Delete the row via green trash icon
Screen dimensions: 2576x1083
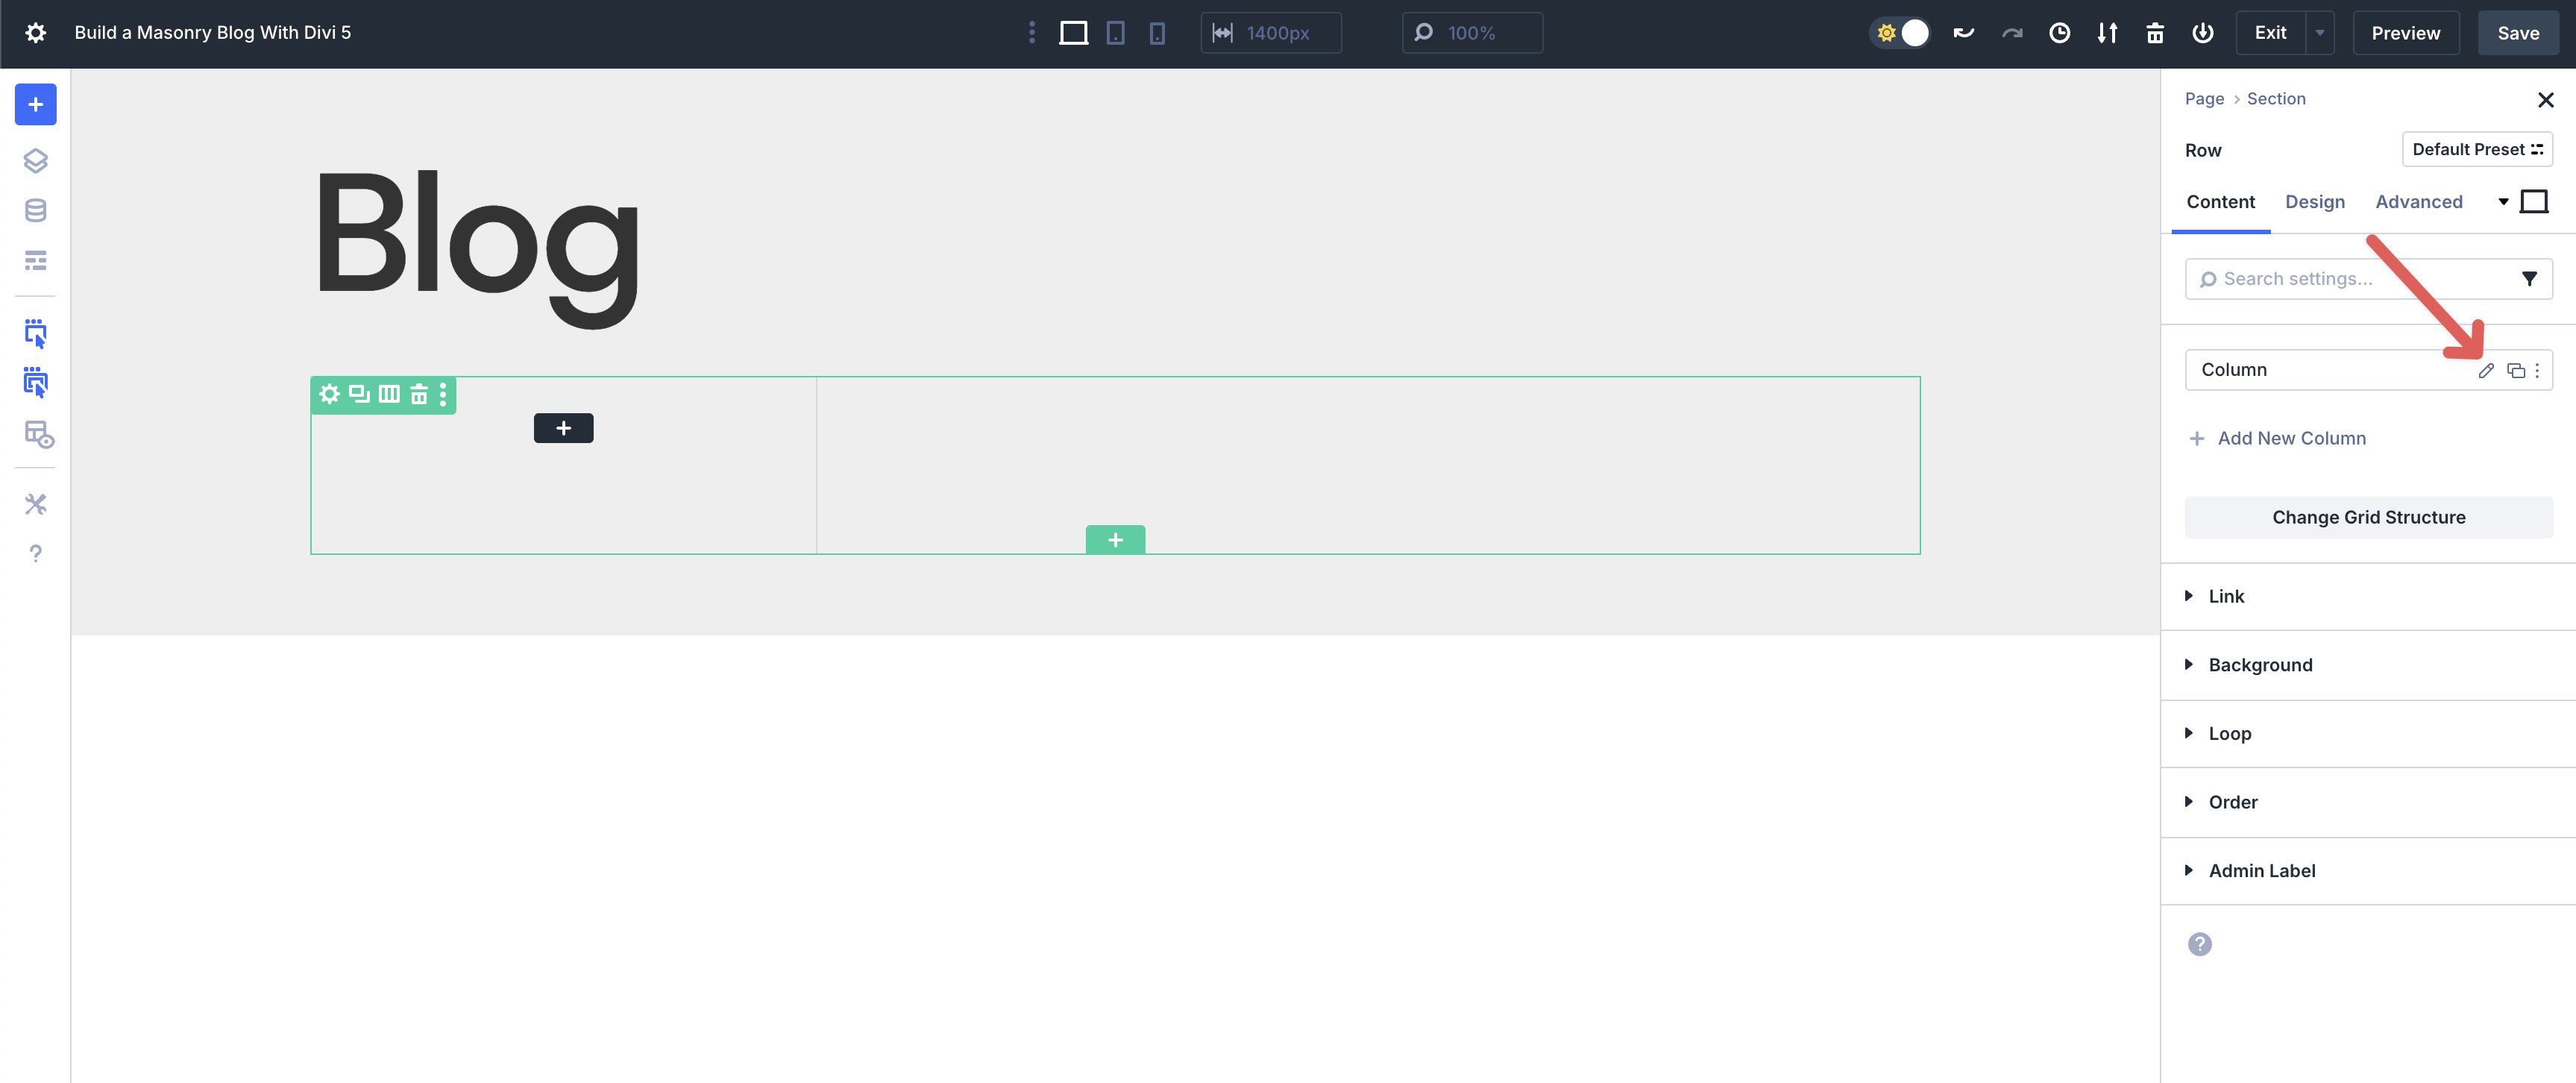point(419,394)
